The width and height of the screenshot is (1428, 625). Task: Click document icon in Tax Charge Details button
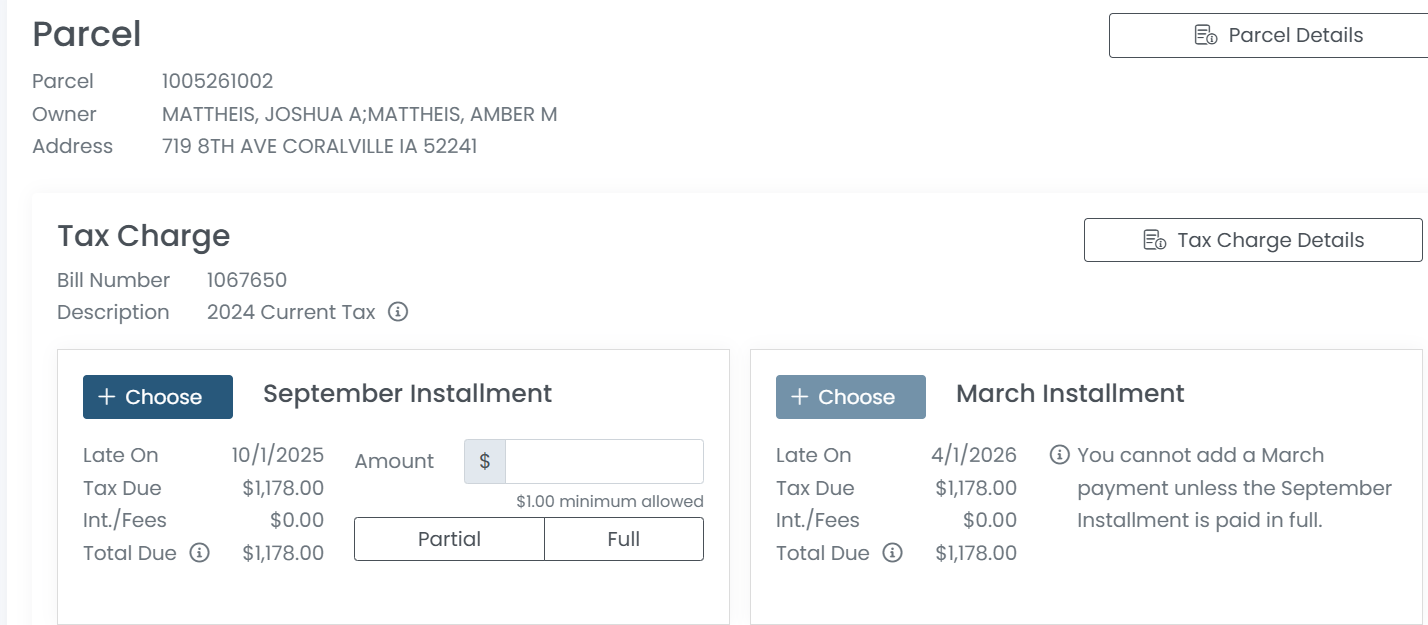[1155, 240]
